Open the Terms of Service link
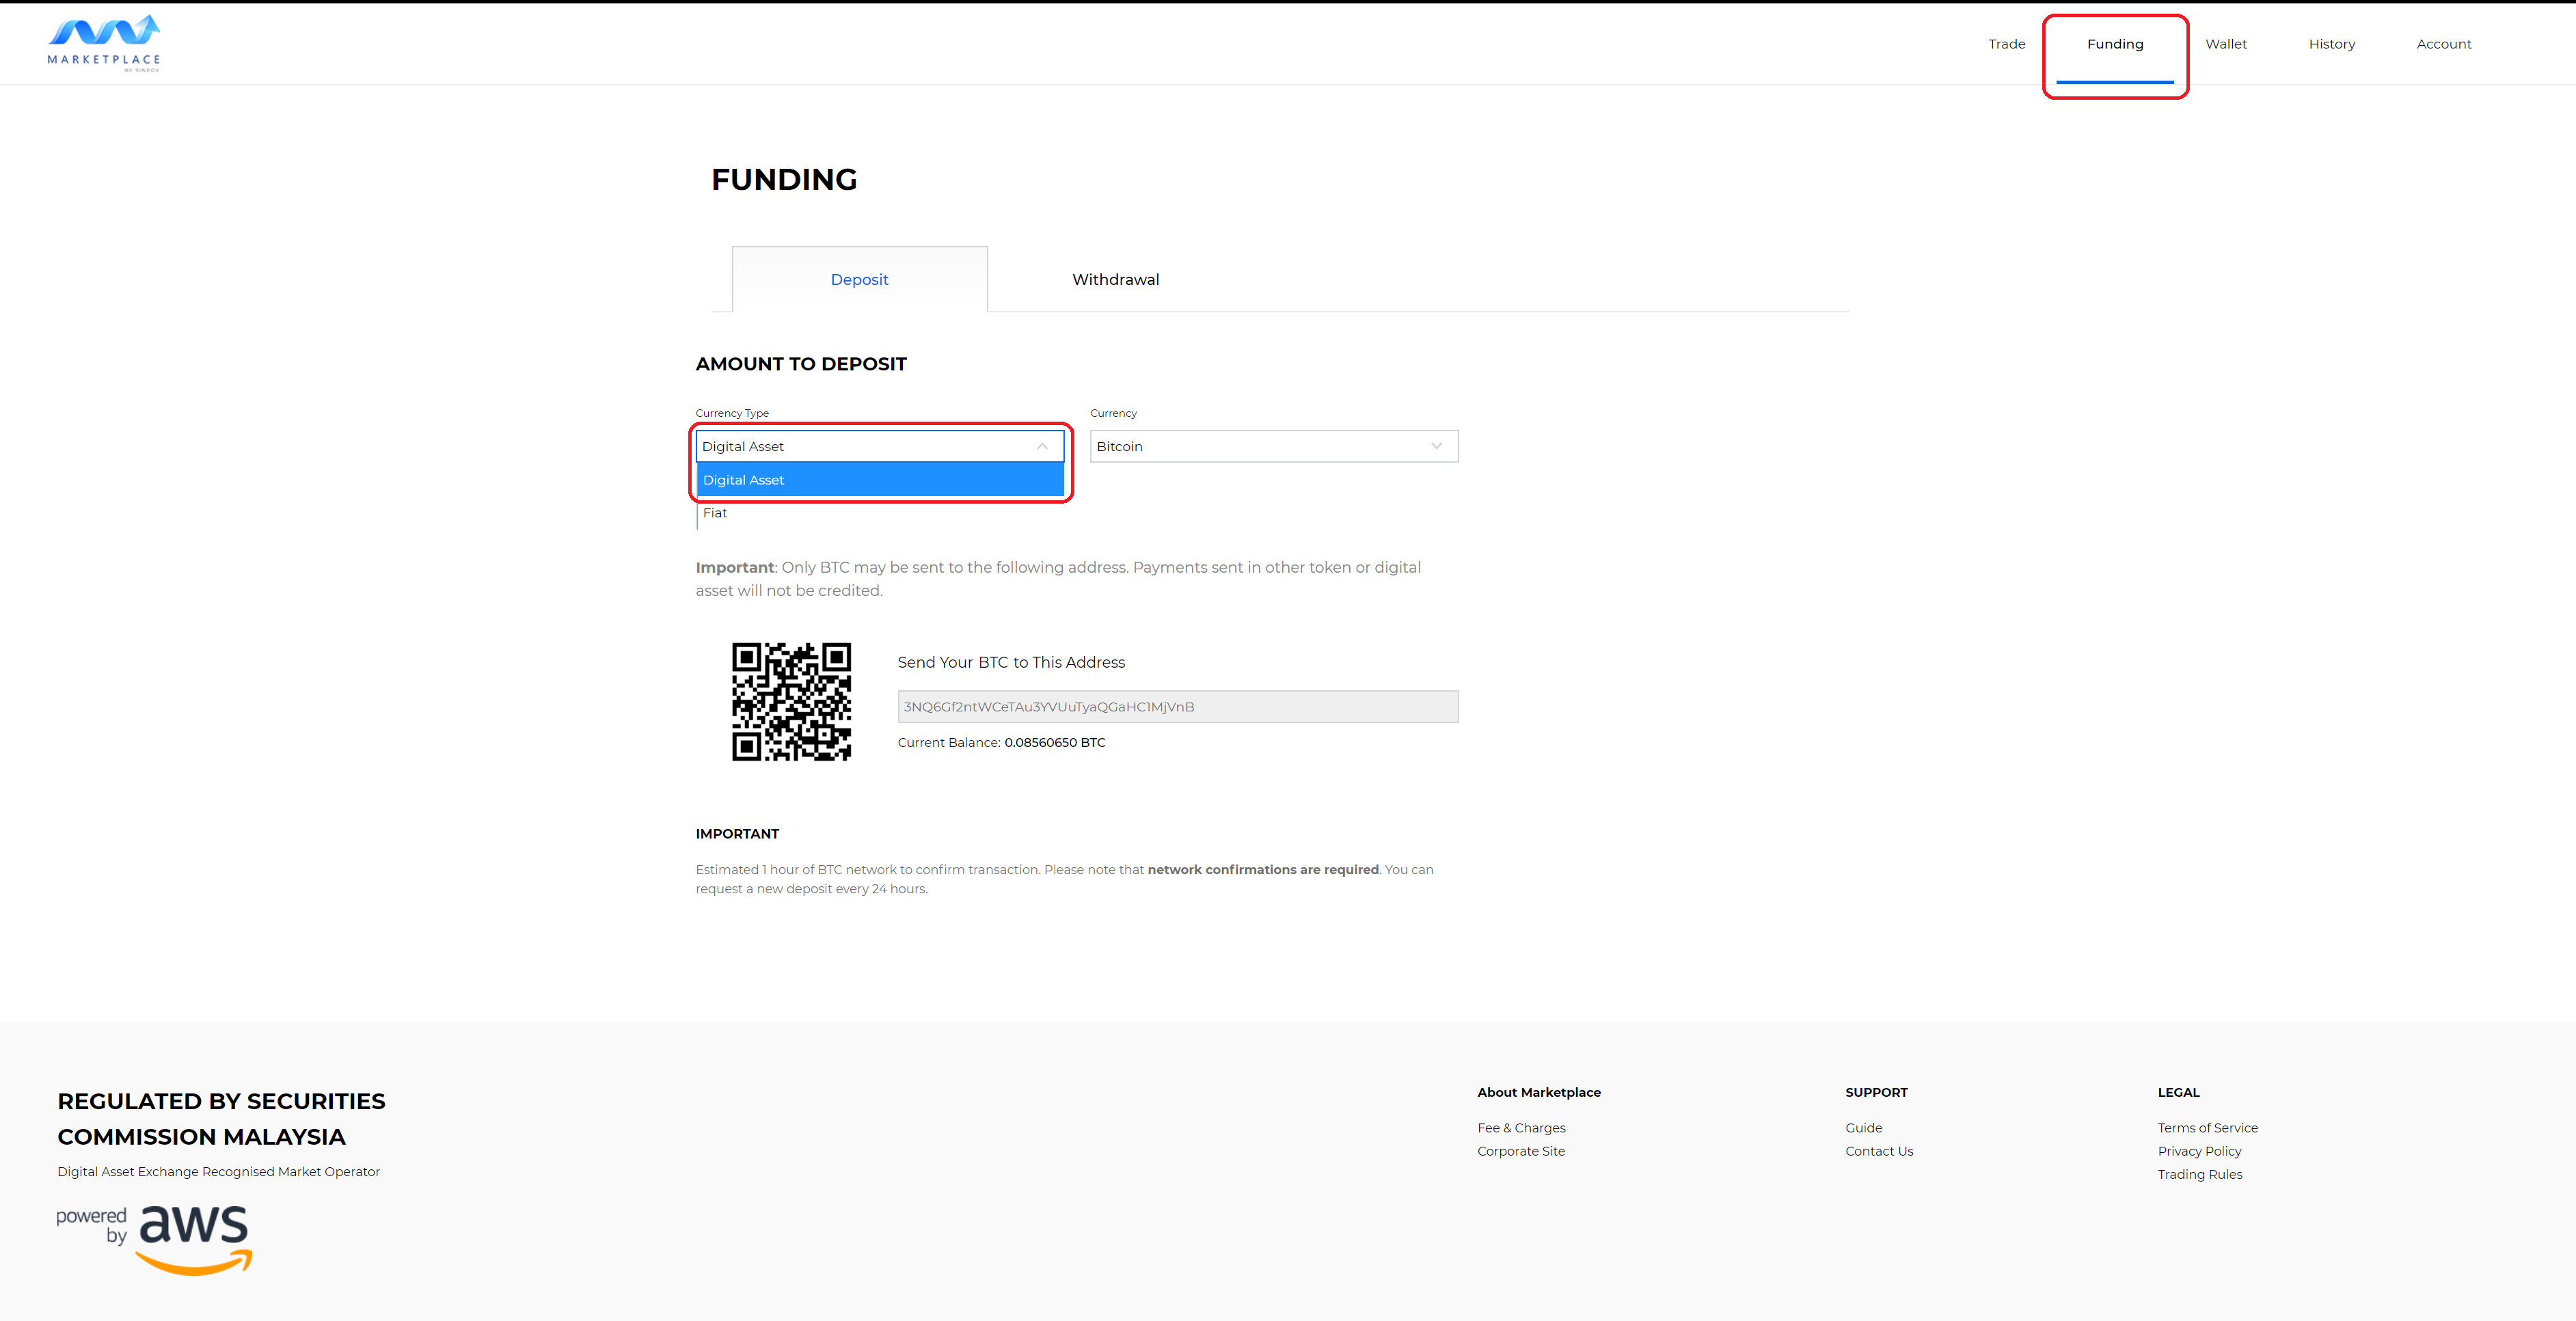 coord(2207,1128)
